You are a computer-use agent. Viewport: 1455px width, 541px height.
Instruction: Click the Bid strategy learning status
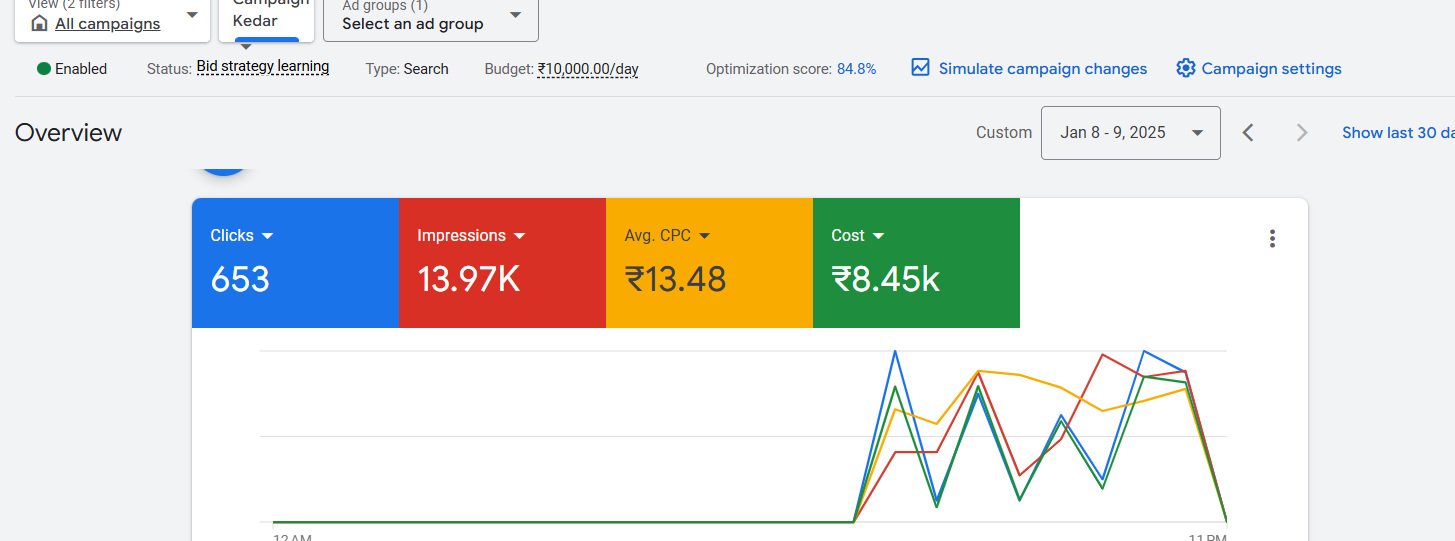tap(262, 67)
